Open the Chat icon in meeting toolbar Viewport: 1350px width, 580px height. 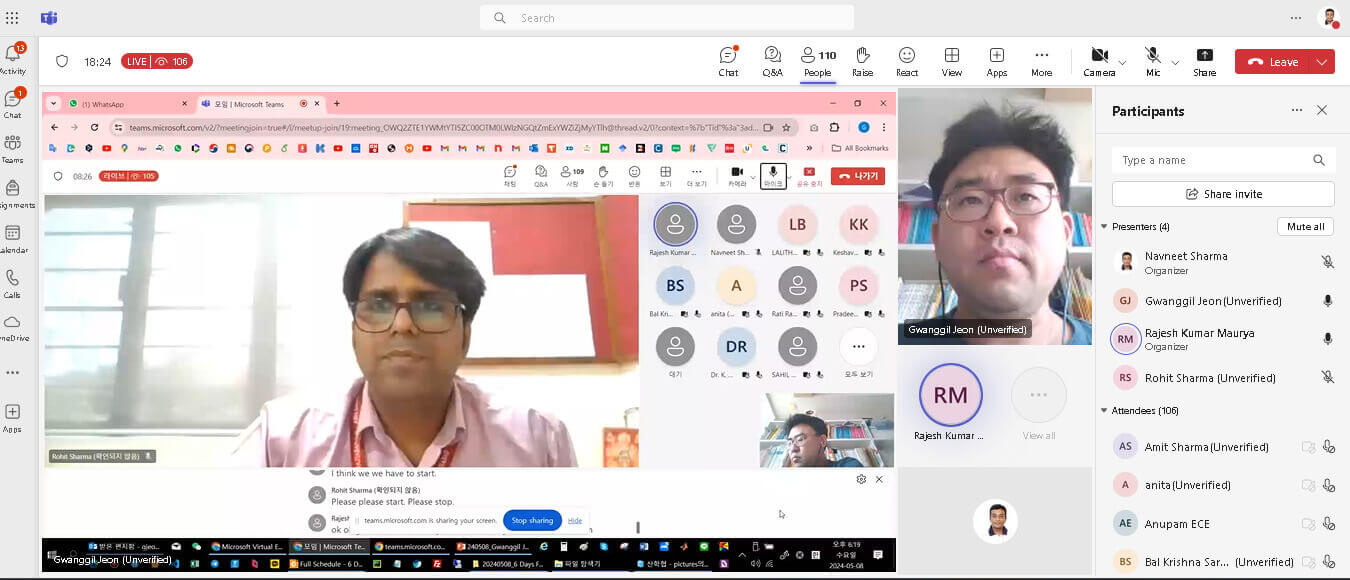[728, 60]
